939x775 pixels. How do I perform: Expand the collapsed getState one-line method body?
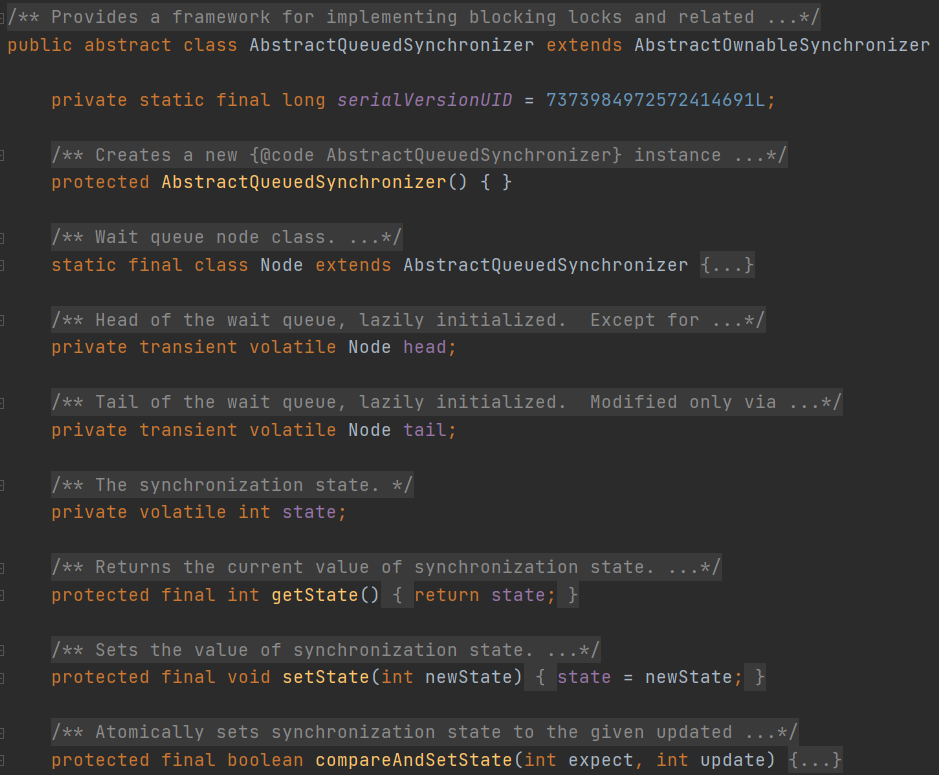[397, 595]
